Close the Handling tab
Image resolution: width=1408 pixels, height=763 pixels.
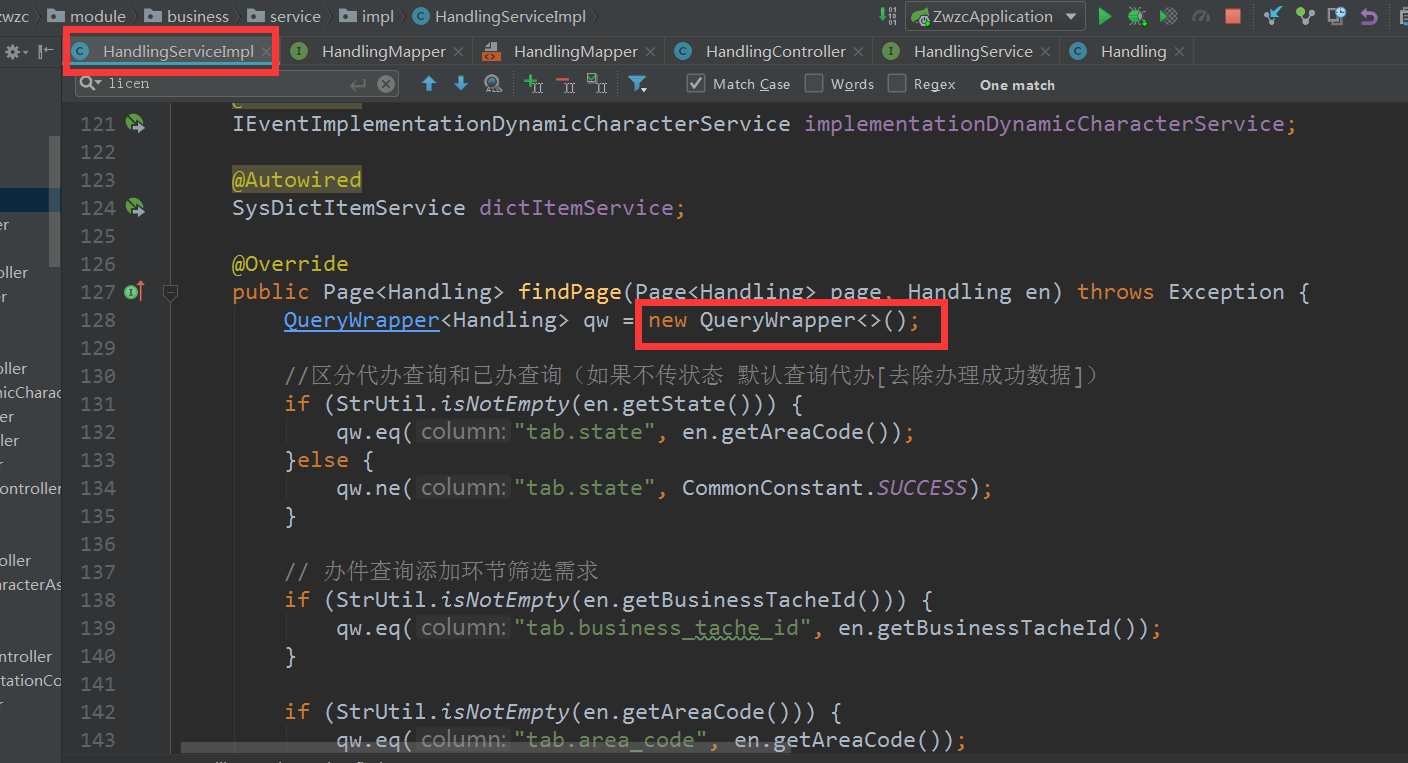pyautogui.click(x=1179, y=52)
